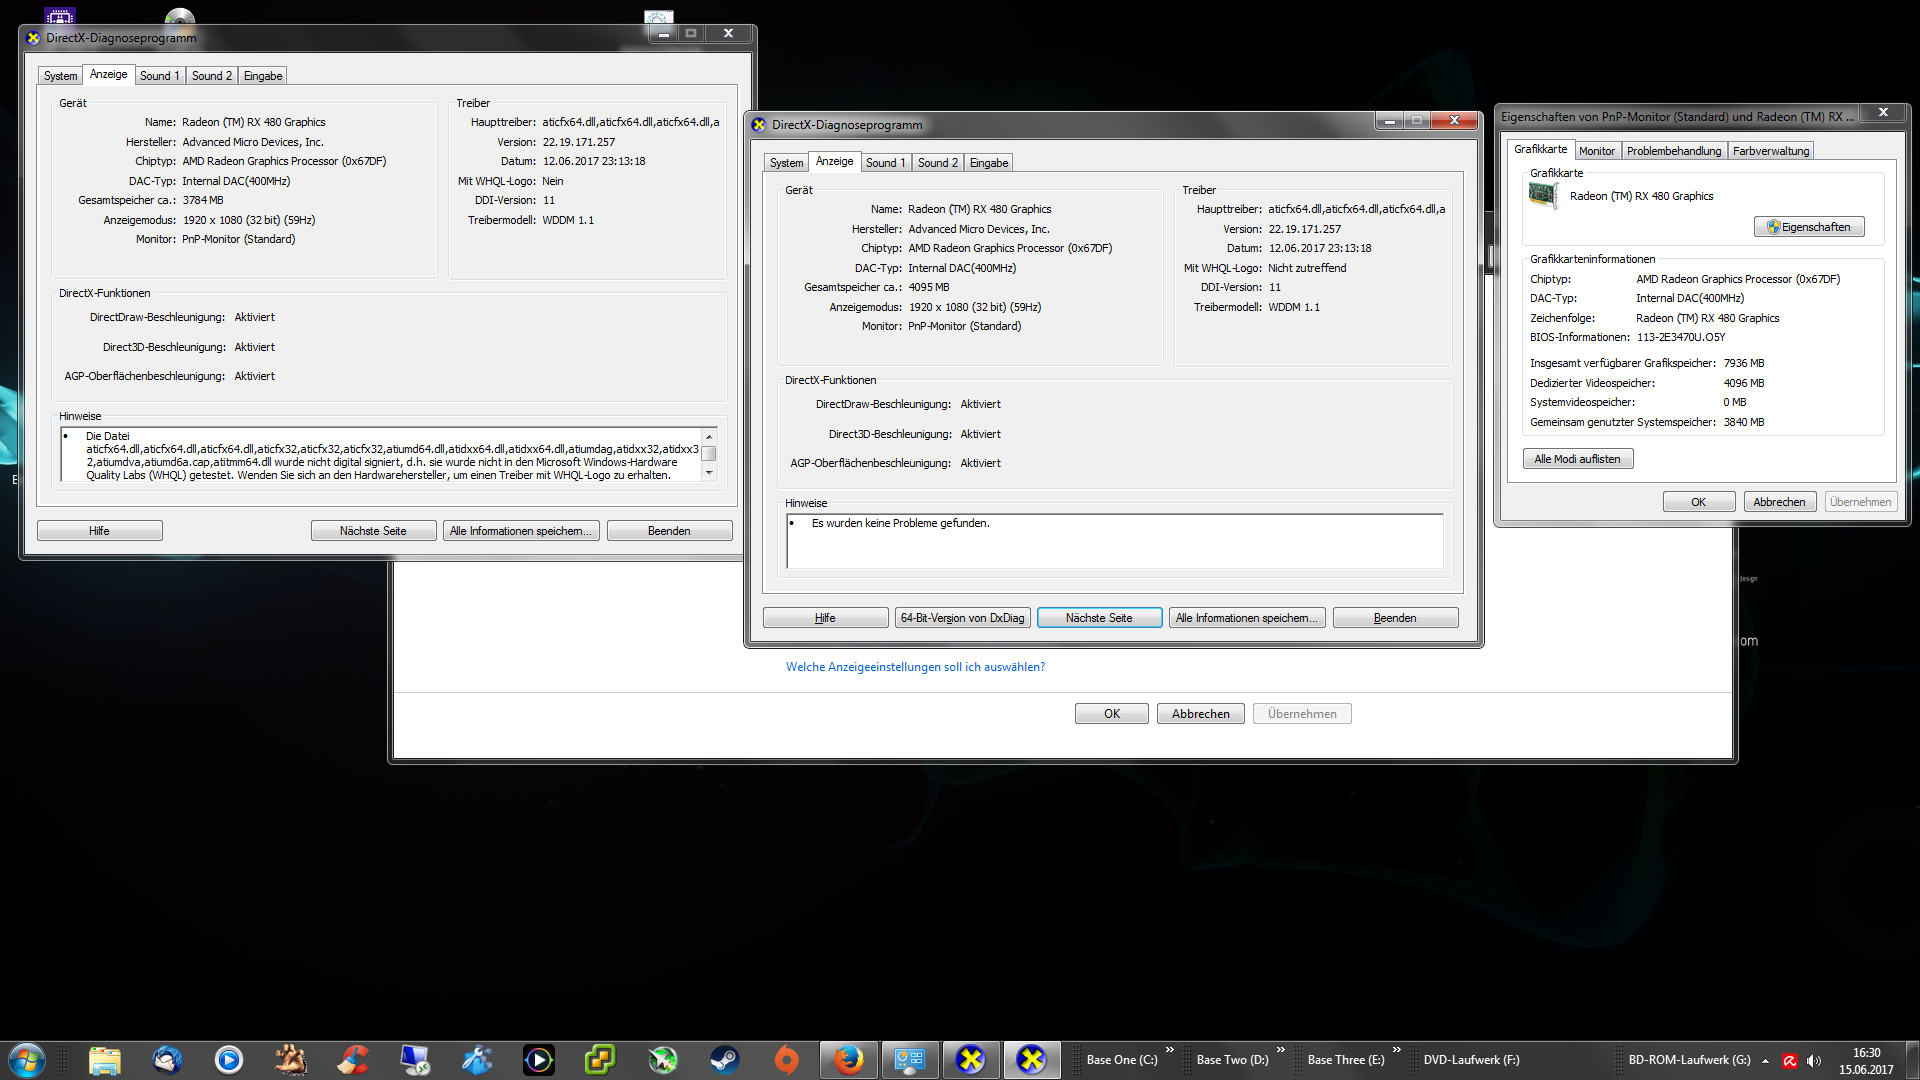Open the Windows Start menu orb
The height and width of the screenshot is (1080, 1920).
27,1059
